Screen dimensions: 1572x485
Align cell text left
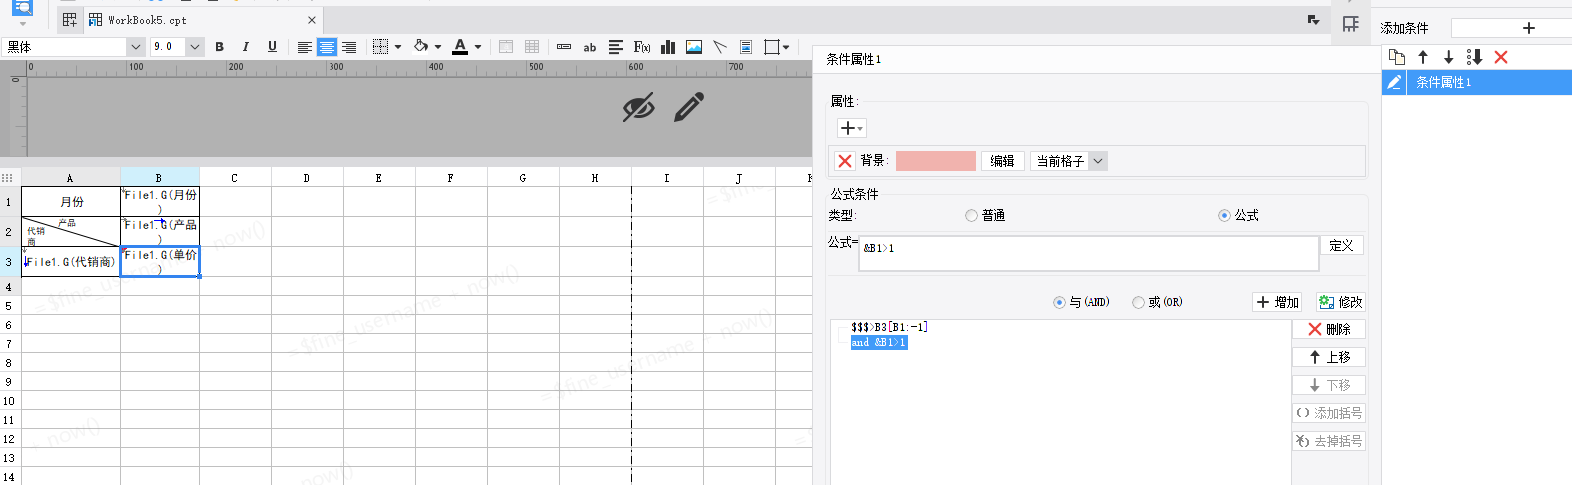click(305, 47)
